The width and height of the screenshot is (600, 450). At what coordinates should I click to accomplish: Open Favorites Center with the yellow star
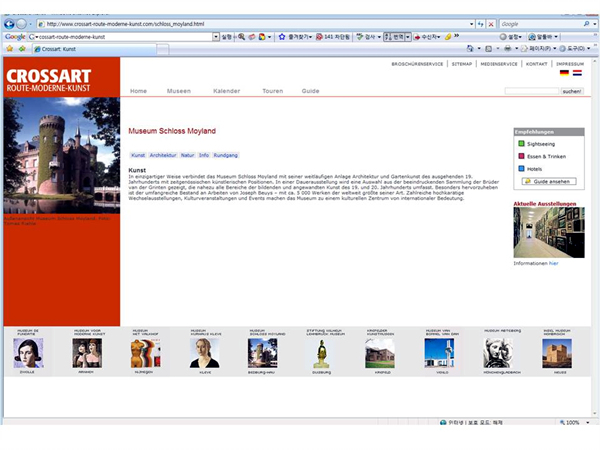[x=10, y=49]
